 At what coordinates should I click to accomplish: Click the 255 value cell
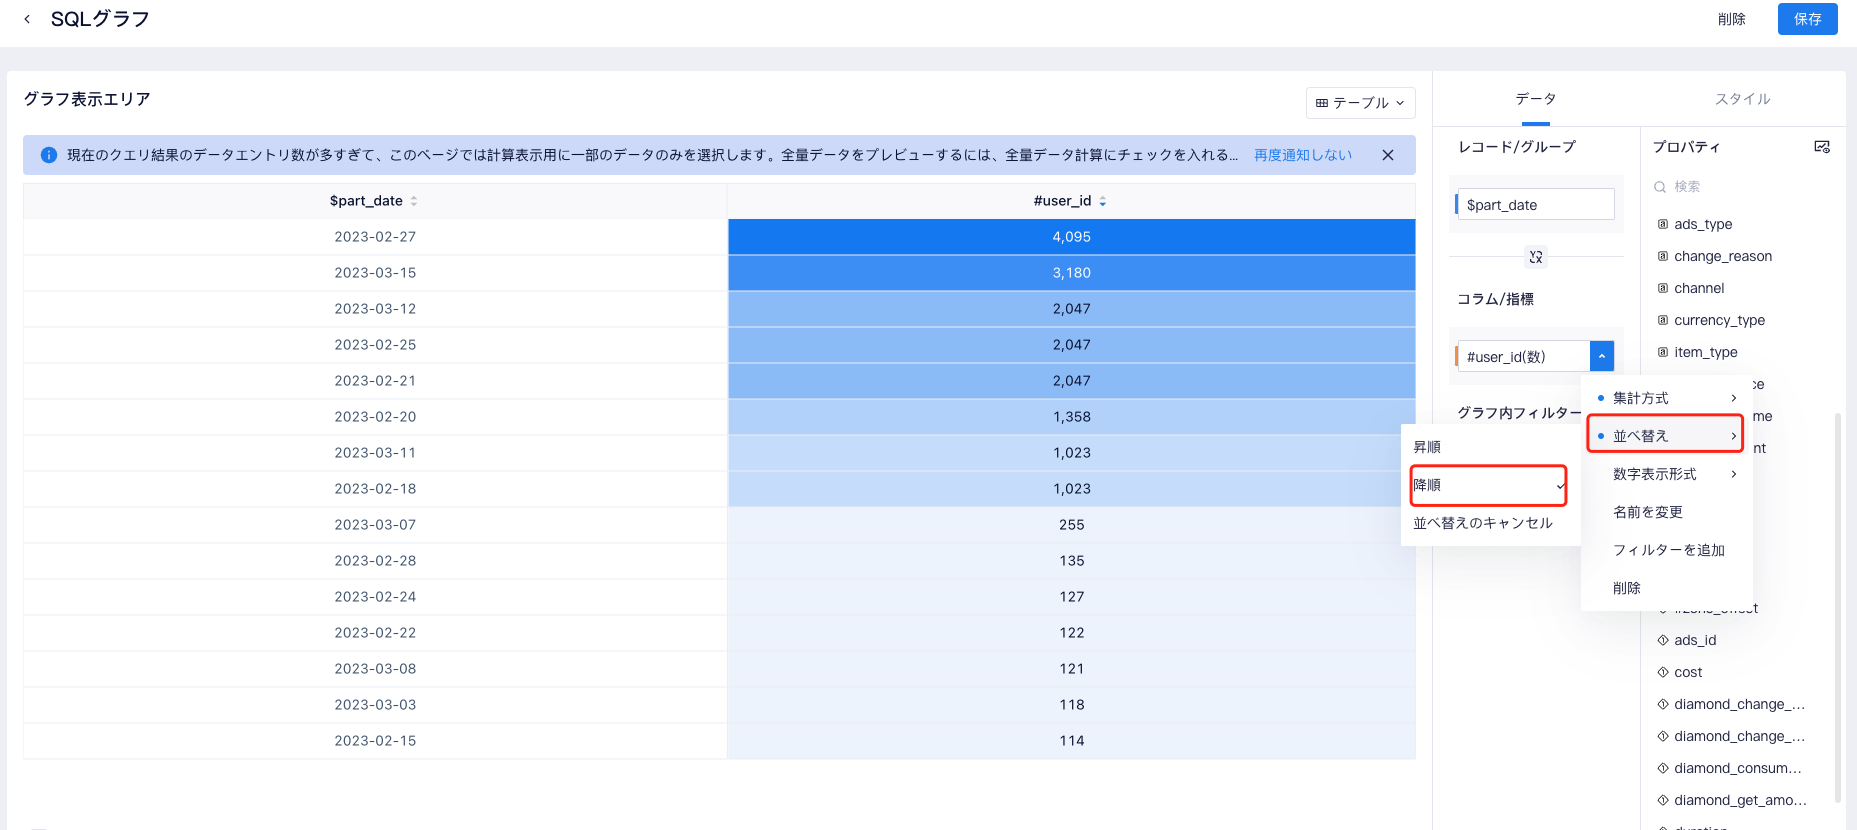(x=1071, y=525)
